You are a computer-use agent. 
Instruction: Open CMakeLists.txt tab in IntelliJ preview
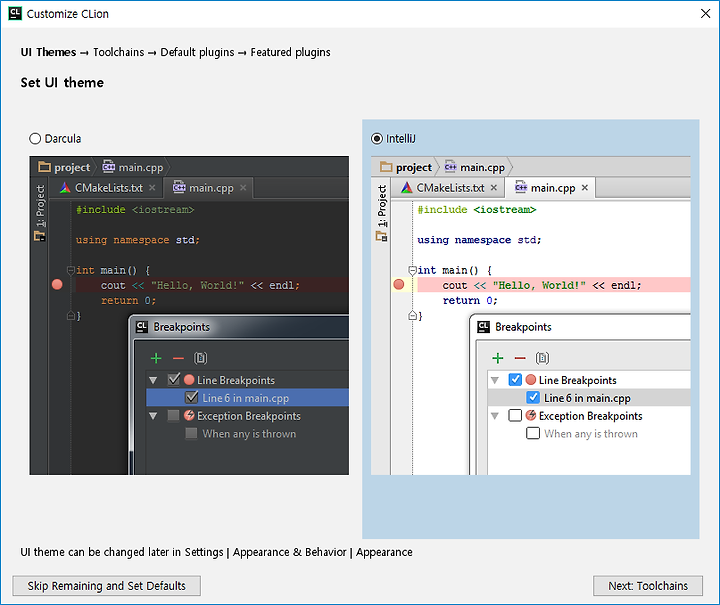click(x=446, y=188)
